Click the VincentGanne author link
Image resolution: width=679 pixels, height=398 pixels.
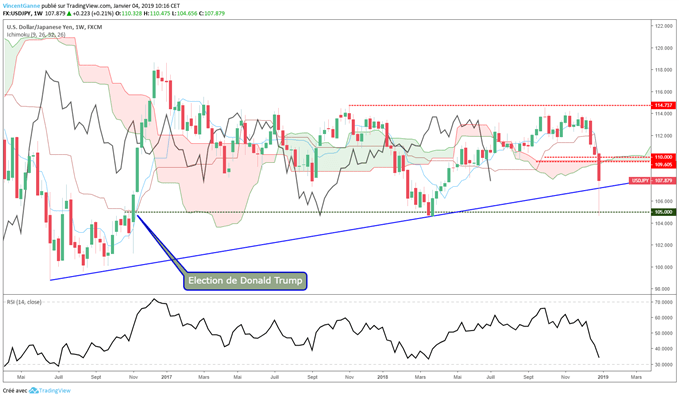click(22, 6)
